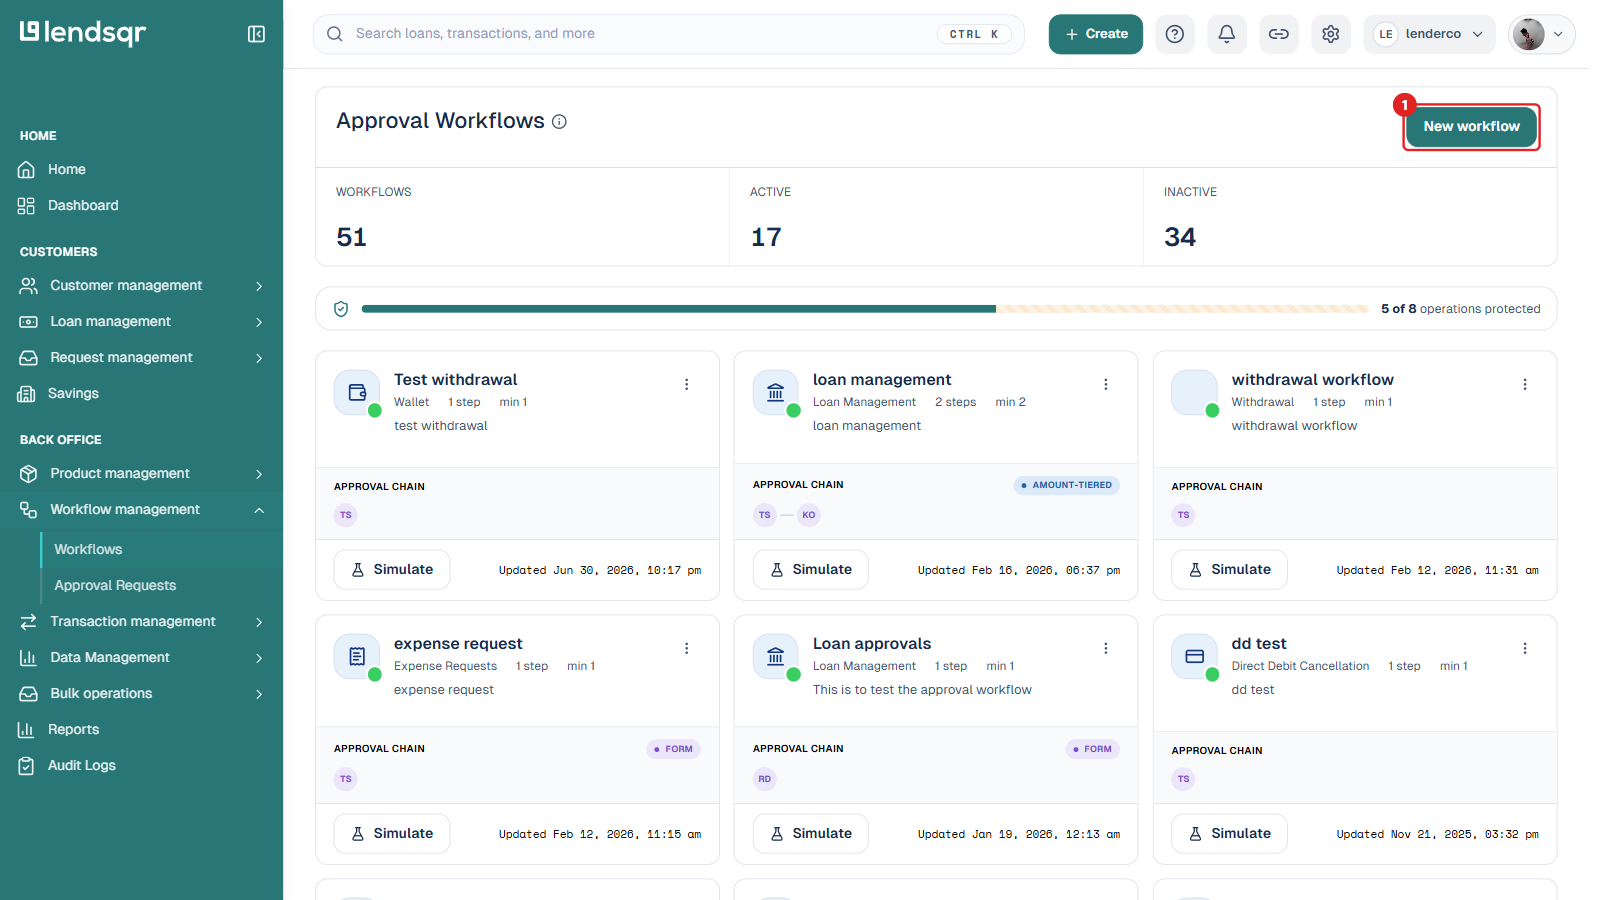The width and height of the screenshot is (1600, 900).
Task: Click '5 of 8 operations protected' text
Action: 1461,309
